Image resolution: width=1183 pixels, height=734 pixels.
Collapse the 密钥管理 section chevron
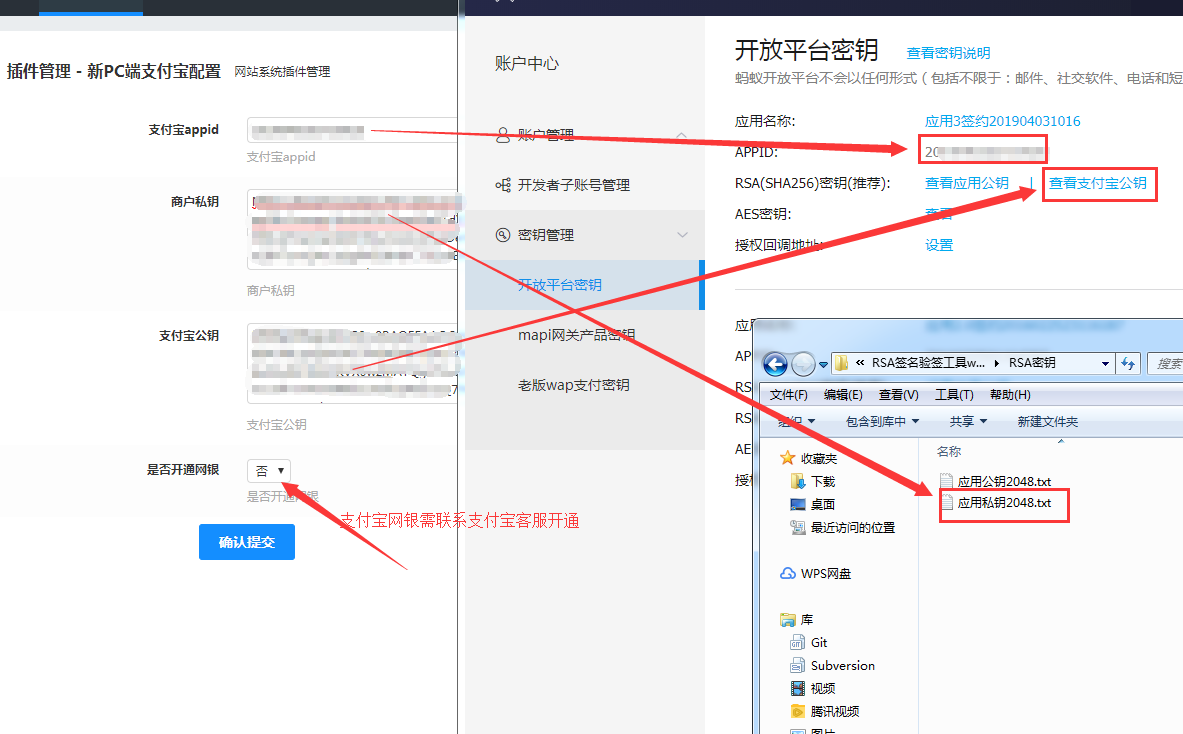coord(683,235)
